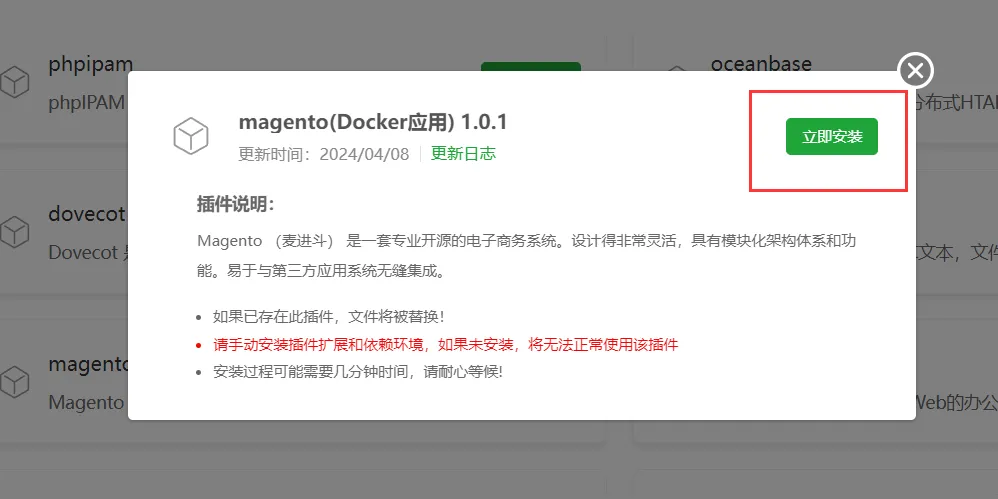Click the red manual-install warning line
Screen dimensions: 998x499
click(445, 344)
